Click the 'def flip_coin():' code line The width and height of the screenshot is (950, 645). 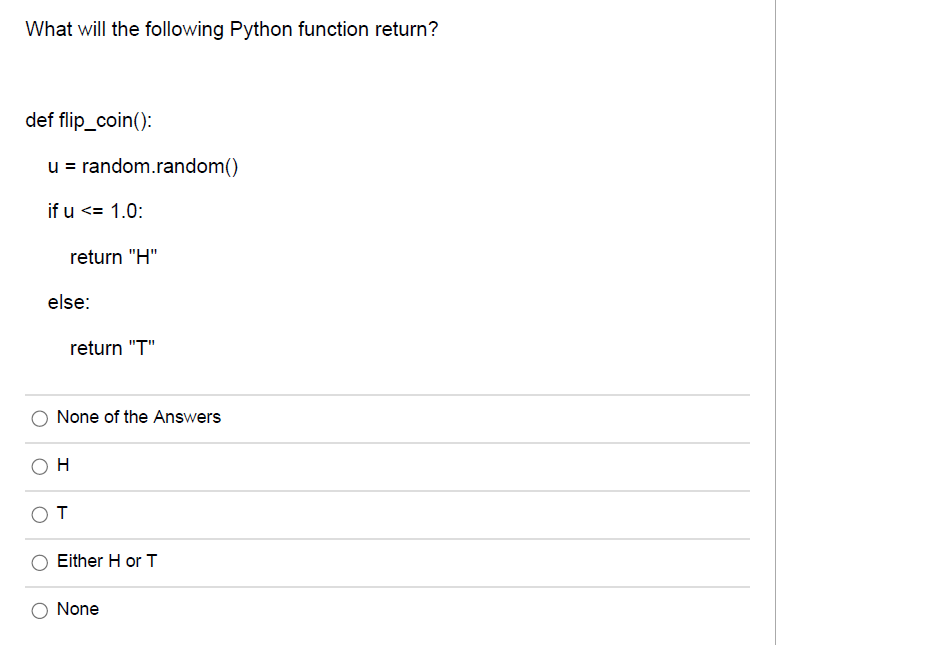click(88, 120)
